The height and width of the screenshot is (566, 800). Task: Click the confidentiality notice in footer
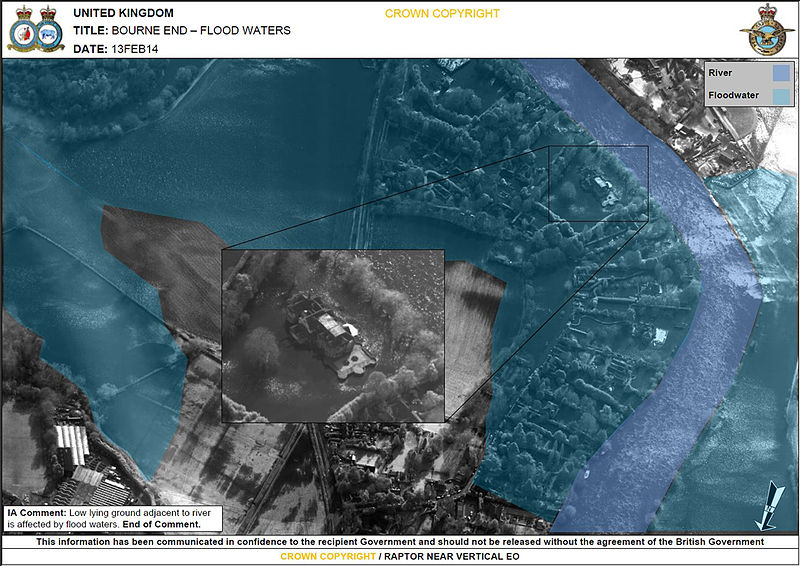[400, 541]
